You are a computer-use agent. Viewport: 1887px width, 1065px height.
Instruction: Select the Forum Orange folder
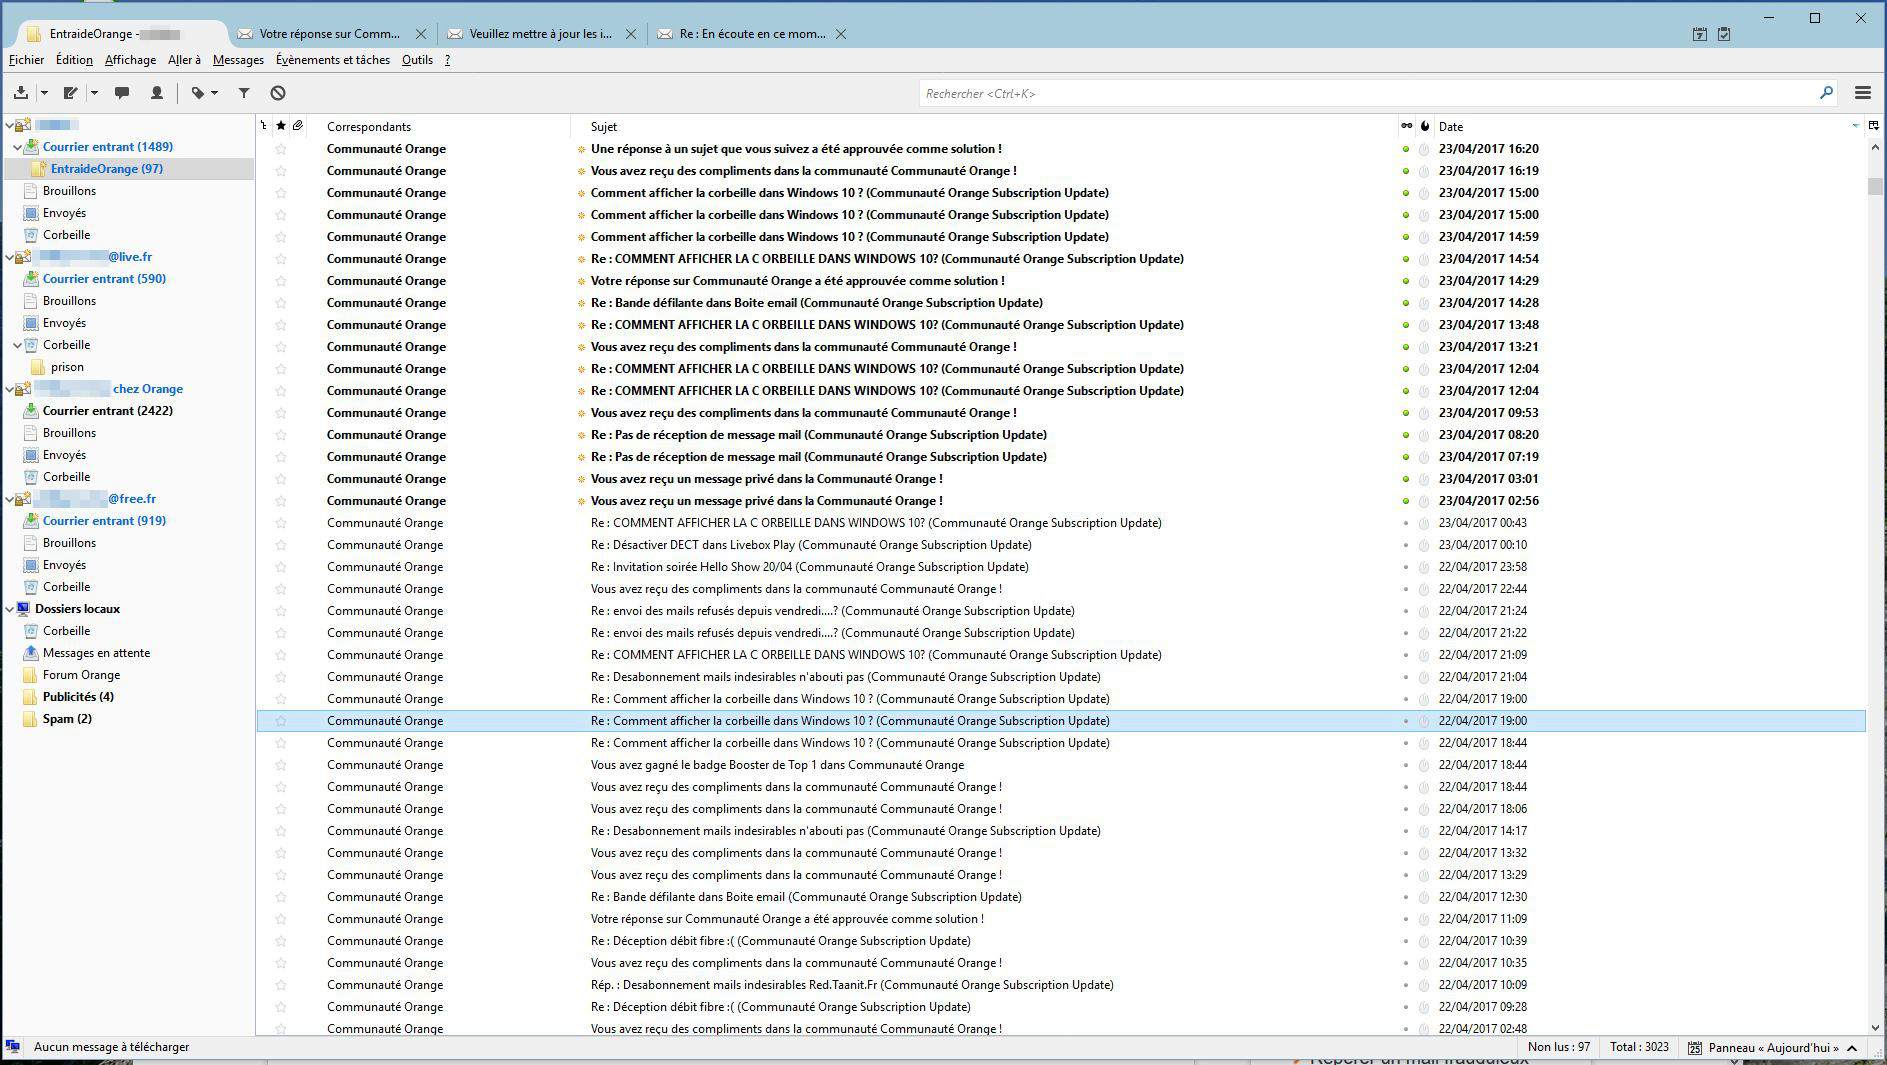pos(81,675)
